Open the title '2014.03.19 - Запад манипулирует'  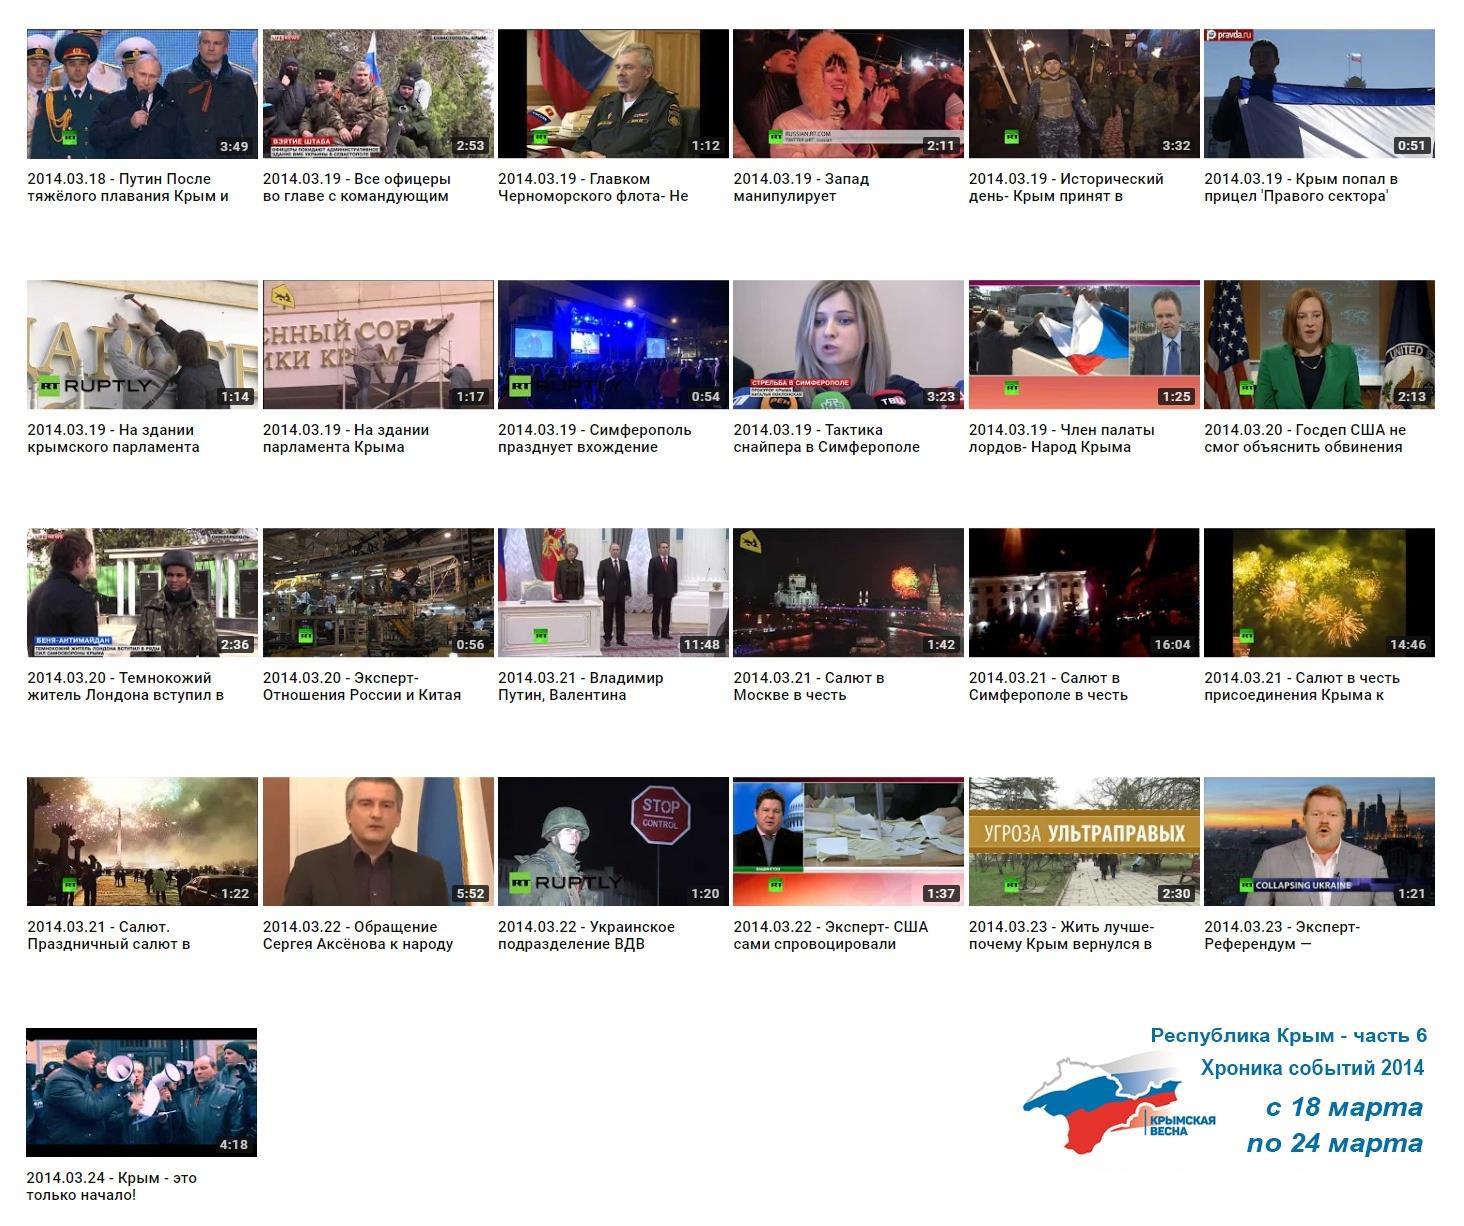click(x=802, y=188)
